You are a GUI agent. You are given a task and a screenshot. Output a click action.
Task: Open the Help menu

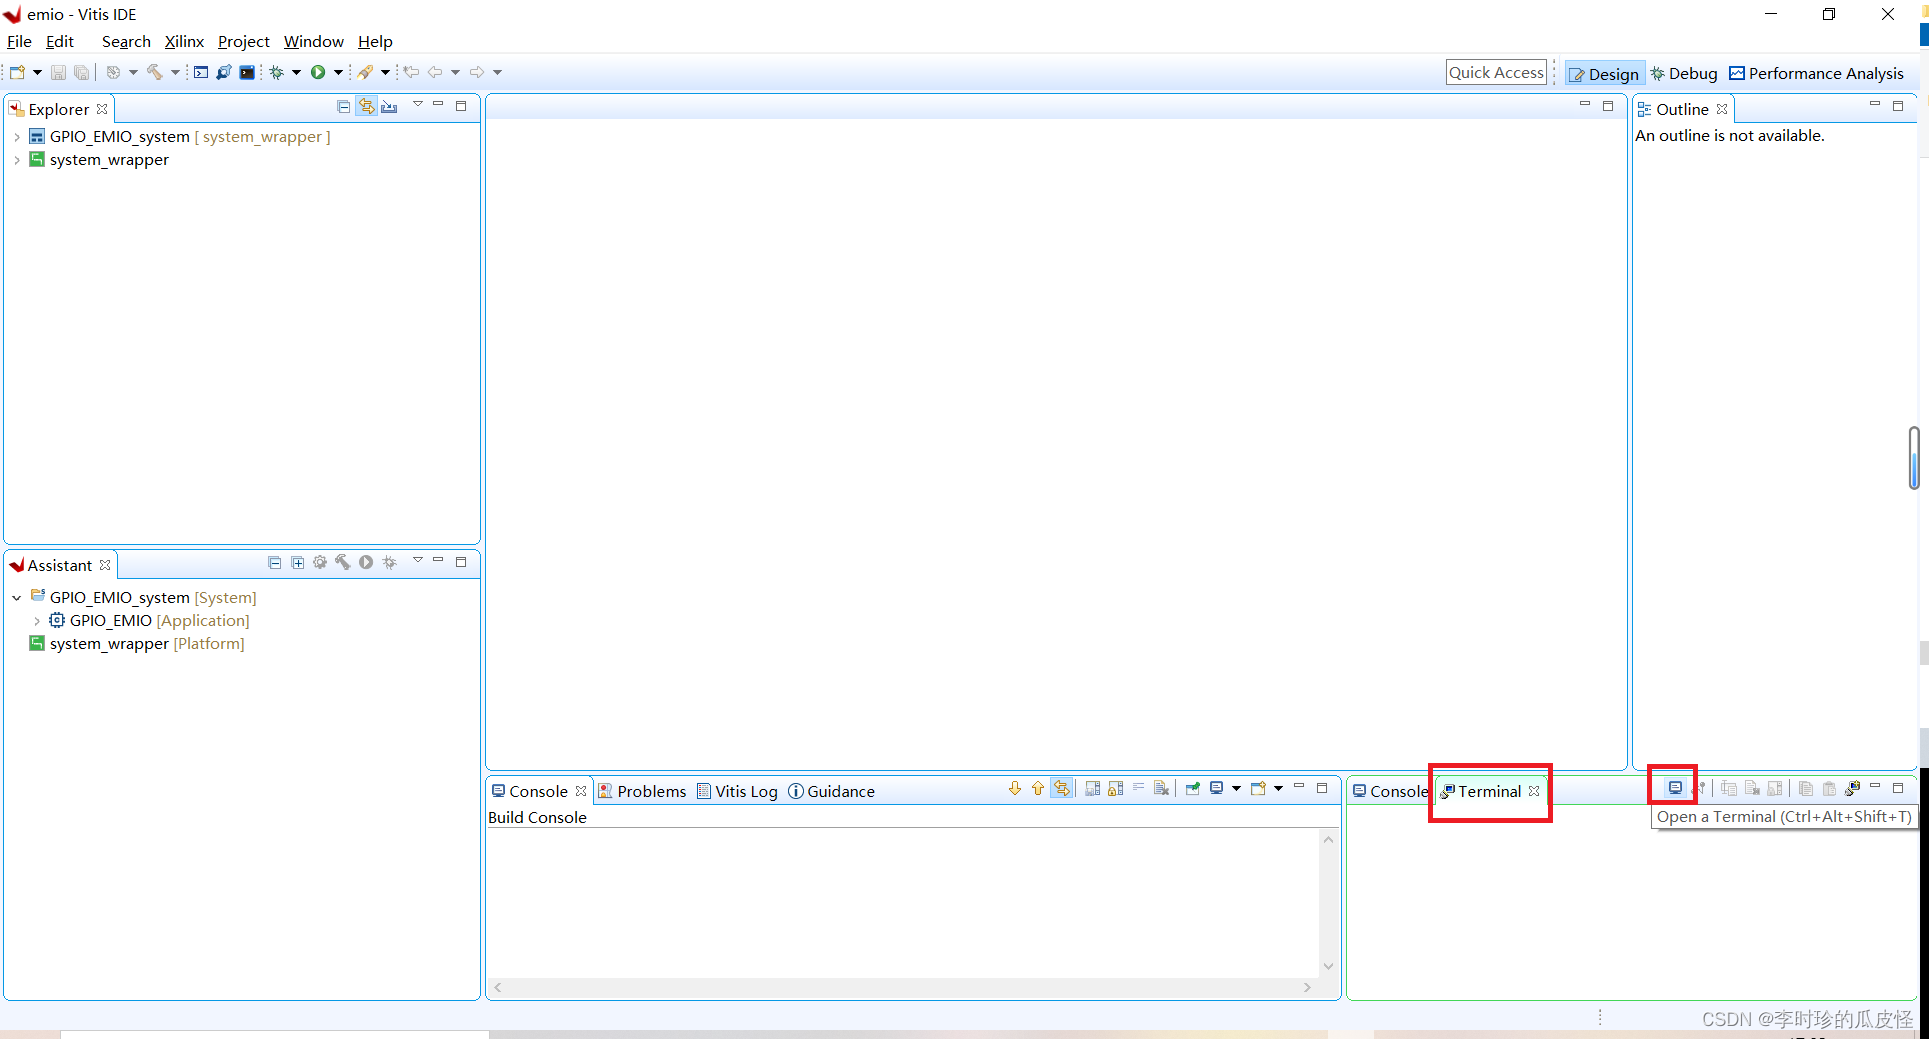pos(375,41)
